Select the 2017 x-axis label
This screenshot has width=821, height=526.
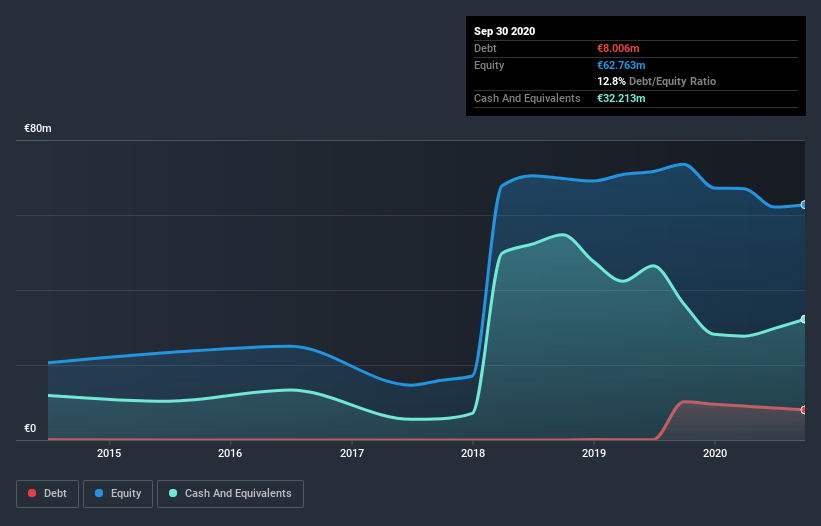tap(352, 453)
